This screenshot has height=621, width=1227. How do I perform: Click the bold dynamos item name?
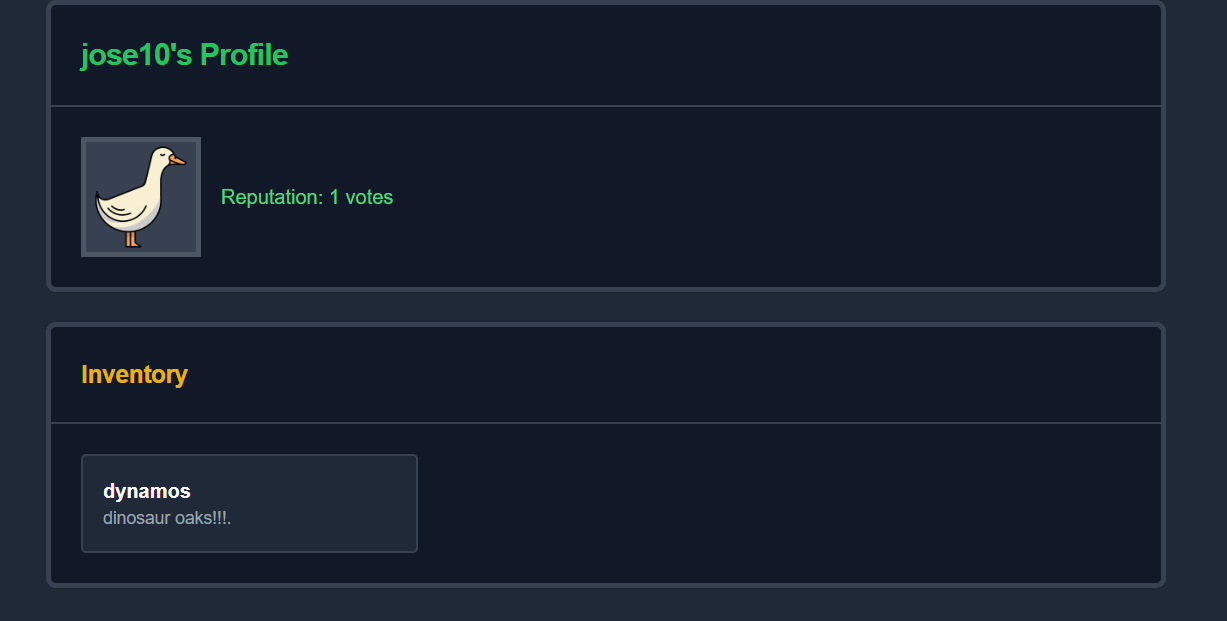[x=147, y=491]
